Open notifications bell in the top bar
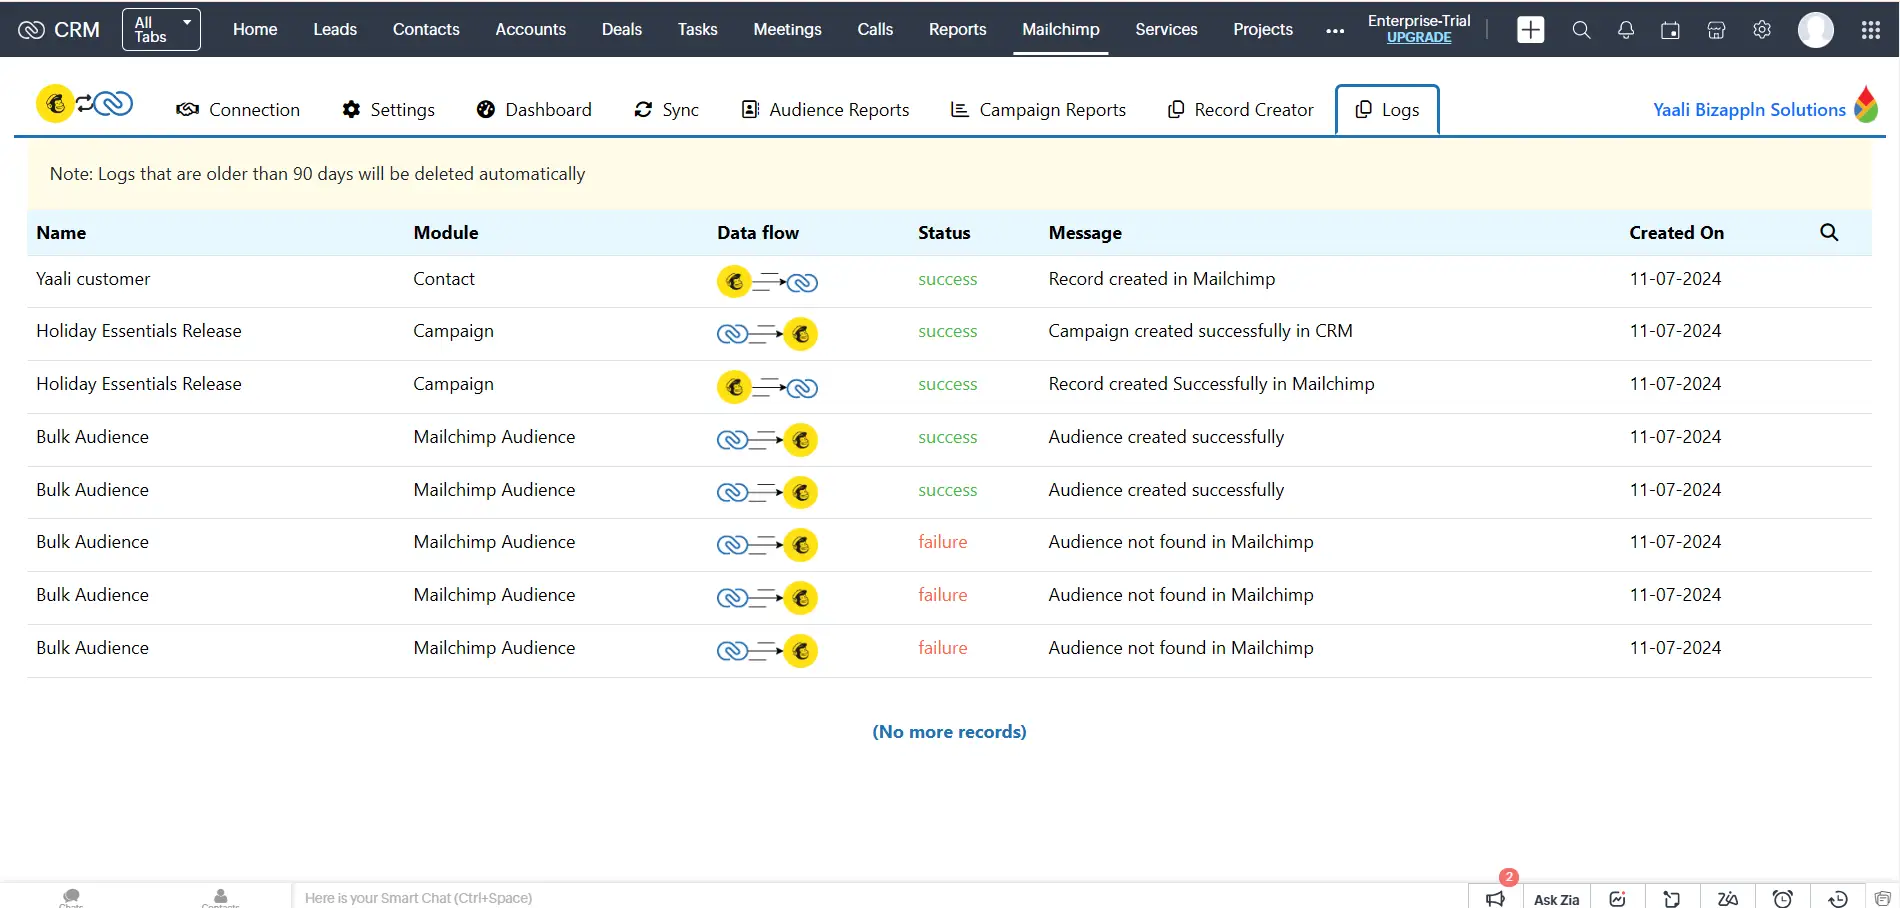Viewport: 1900px width, 908px height. (1625, 30)
